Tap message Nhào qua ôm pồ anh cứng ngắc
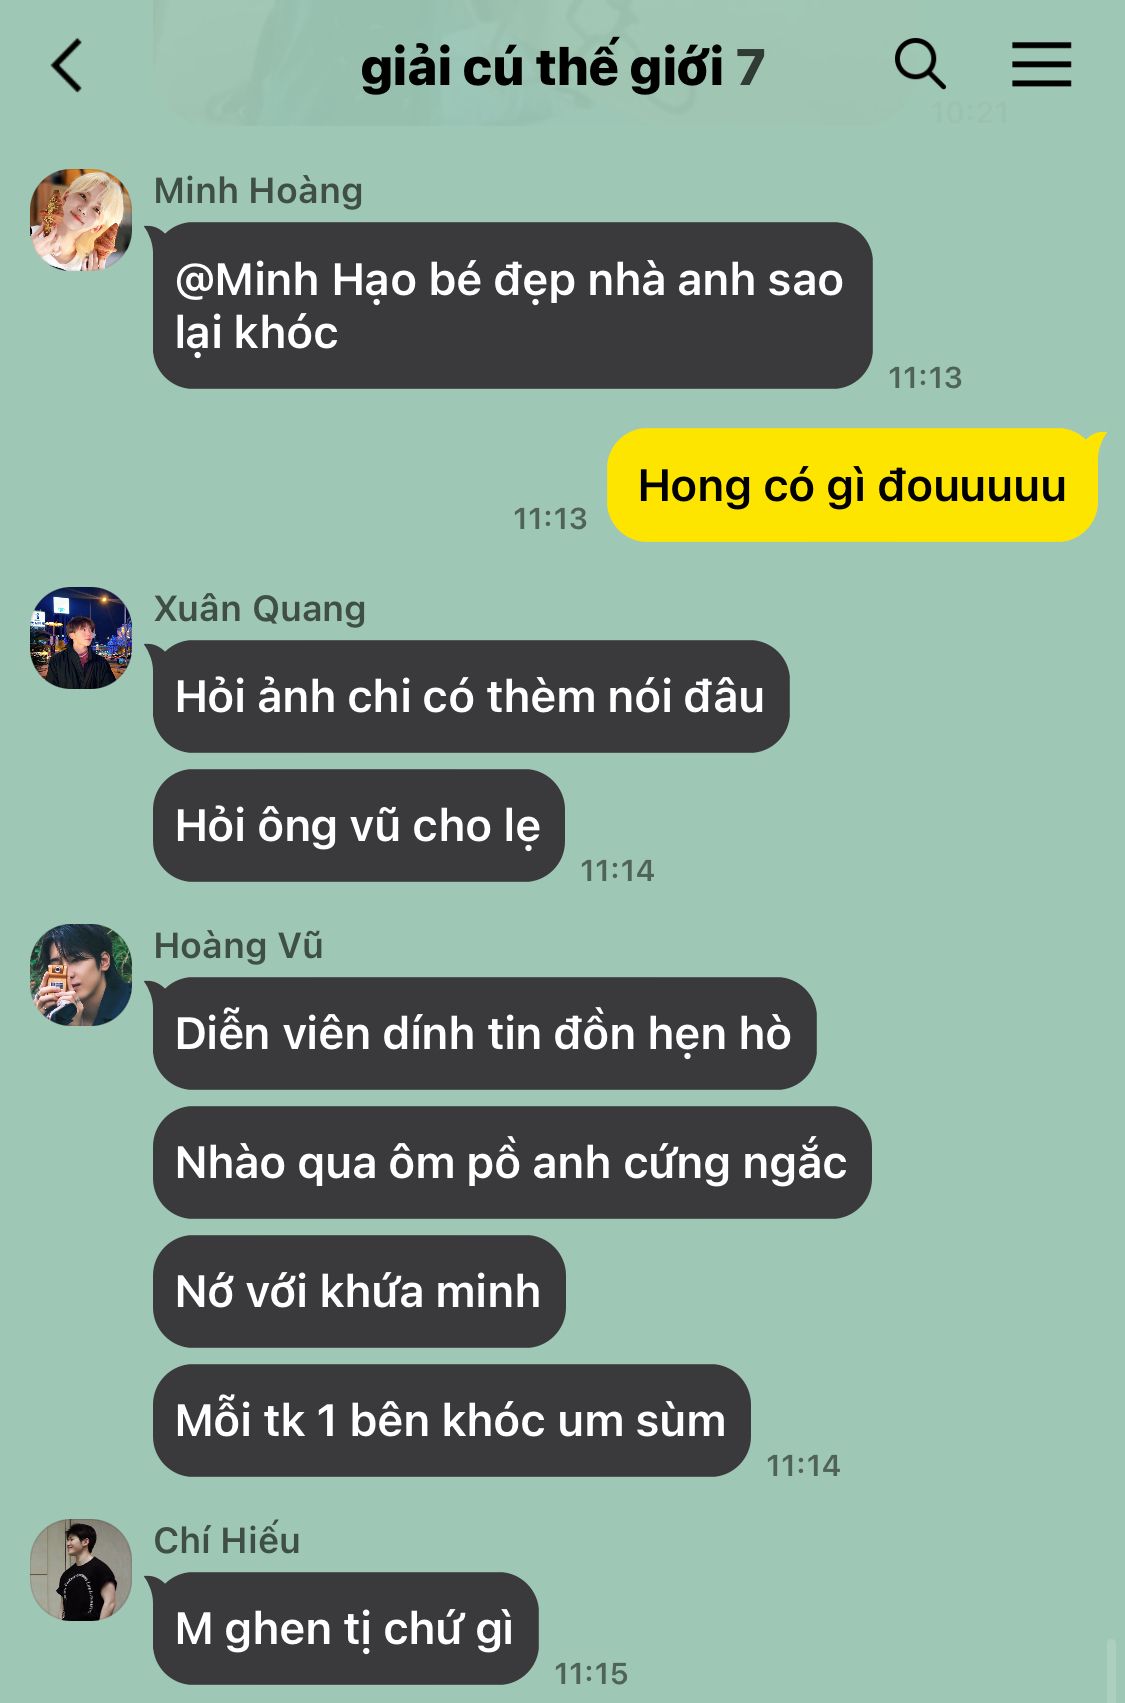The height and width of the screenshot is (1703, 1125). (512, 1162)
